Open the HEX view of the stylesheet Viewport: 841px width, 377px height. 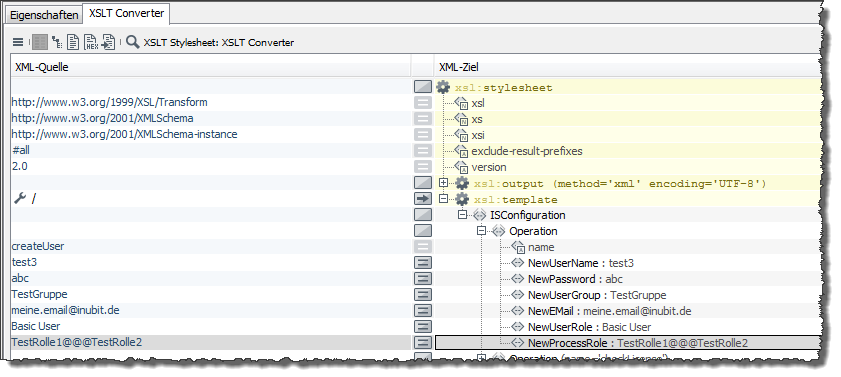[x=91, y=42]
